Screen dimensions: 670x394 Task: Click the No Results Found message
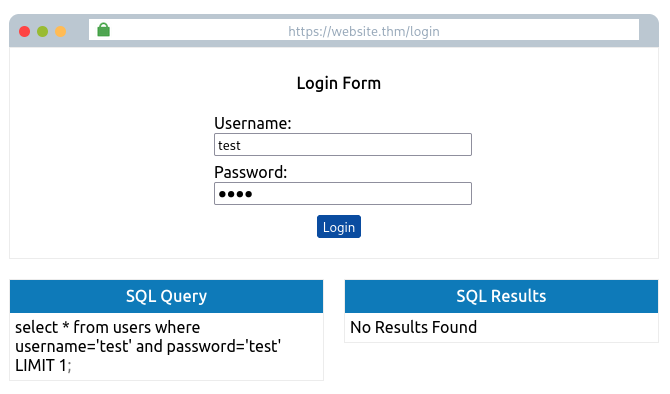tap(413, 327)
